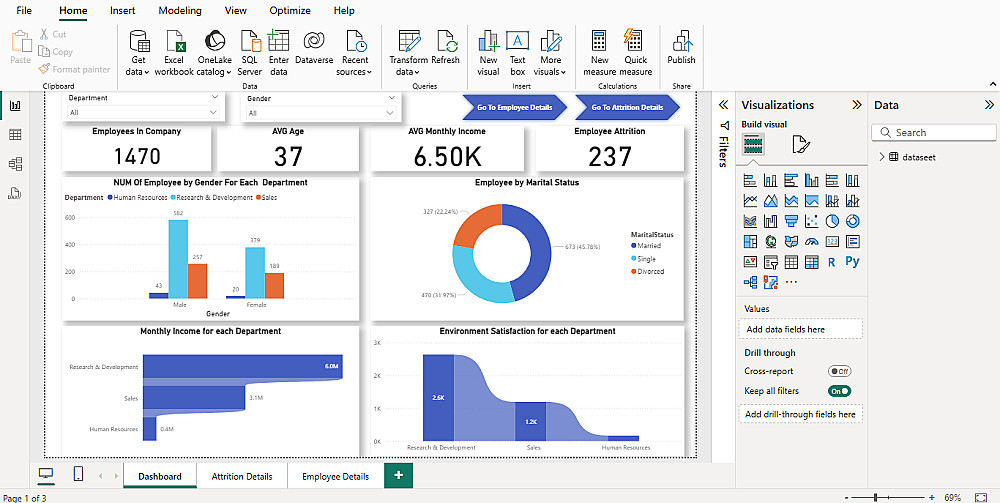Open the Table view in left sidebar
This screenshot has width=1000, height=503.
pyautogui.click(x=15, y=135)
